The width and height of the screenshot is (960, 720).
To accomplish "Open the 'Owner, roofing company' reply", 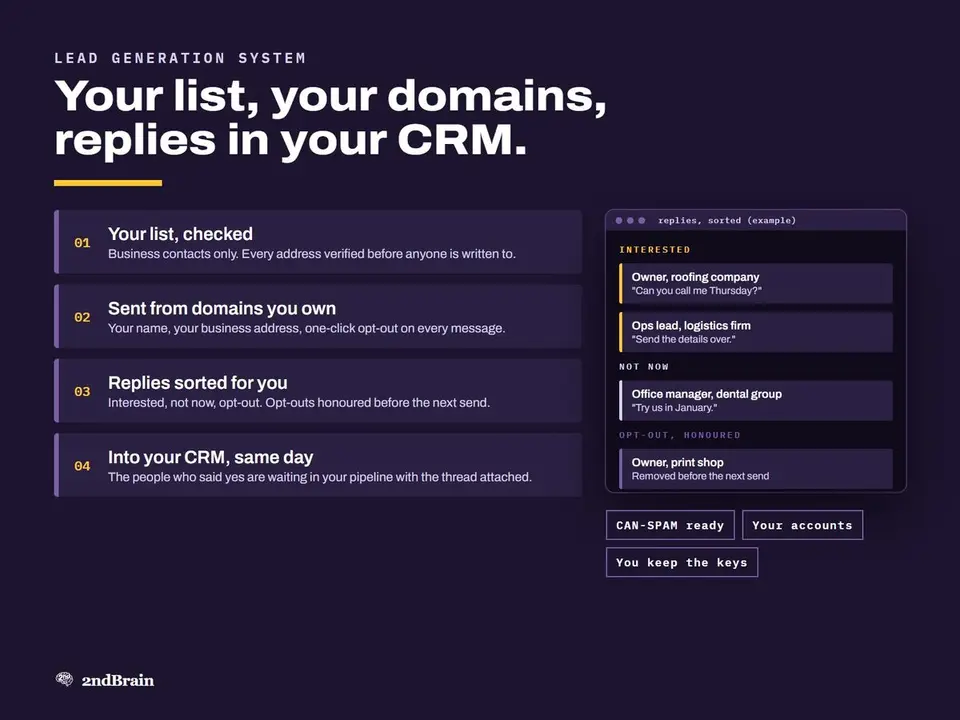I will coord(756,283).
